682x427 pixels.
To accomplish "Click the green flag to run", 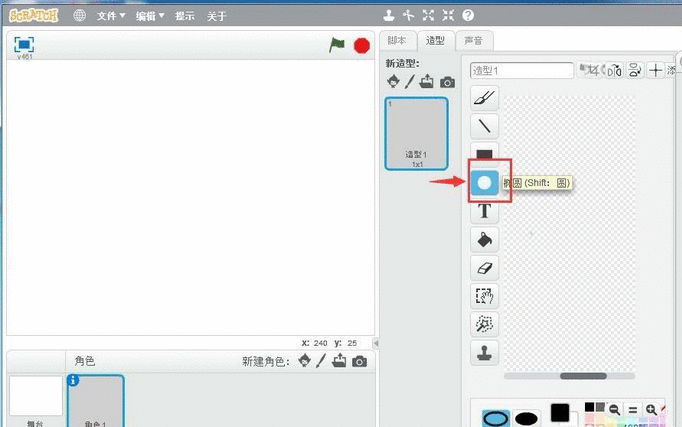I will (338, 45).
